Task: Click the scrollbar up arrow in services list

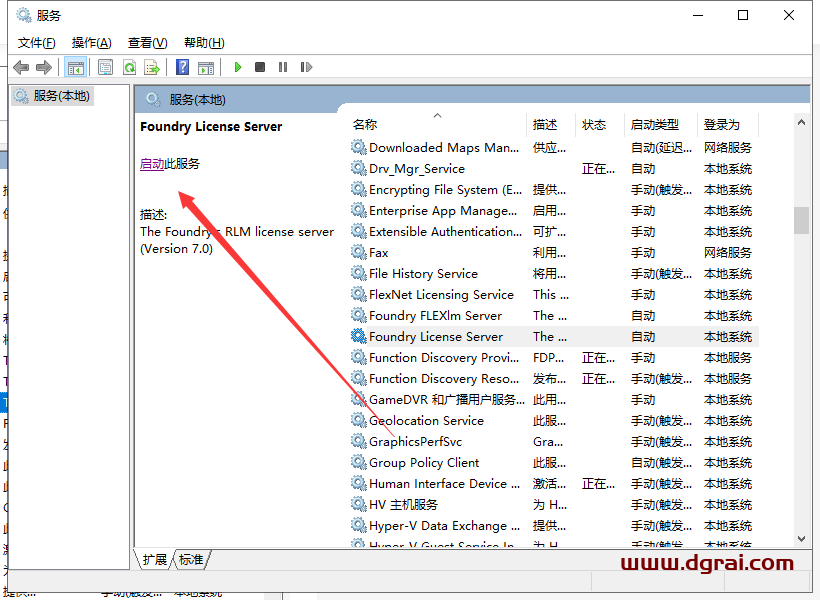Action: pyautogui.click(x=801, y=122)
